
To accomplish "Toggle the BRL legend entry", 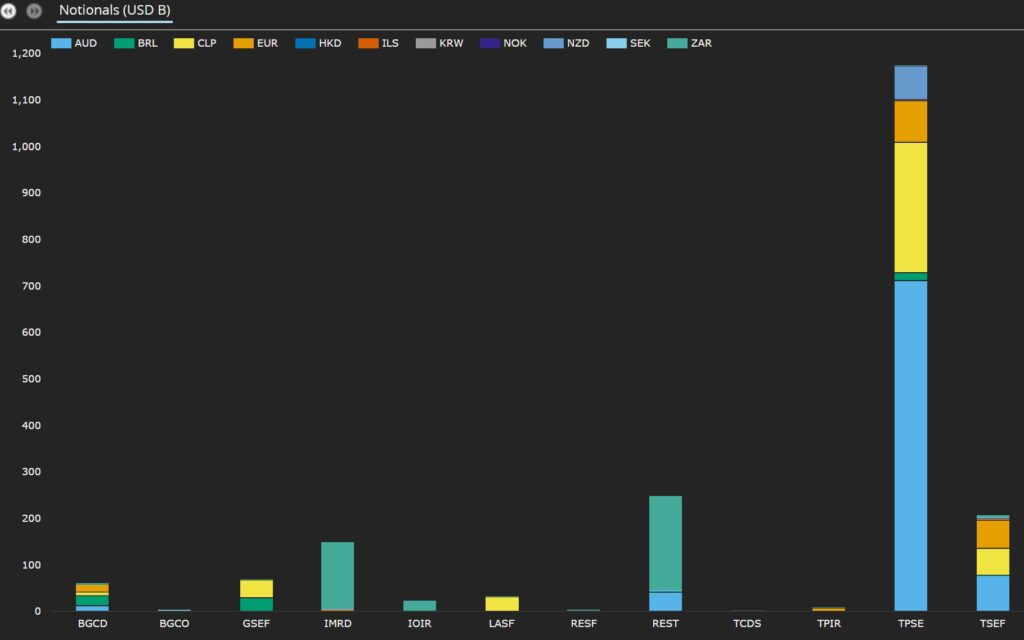I will [x=136, y=44].
